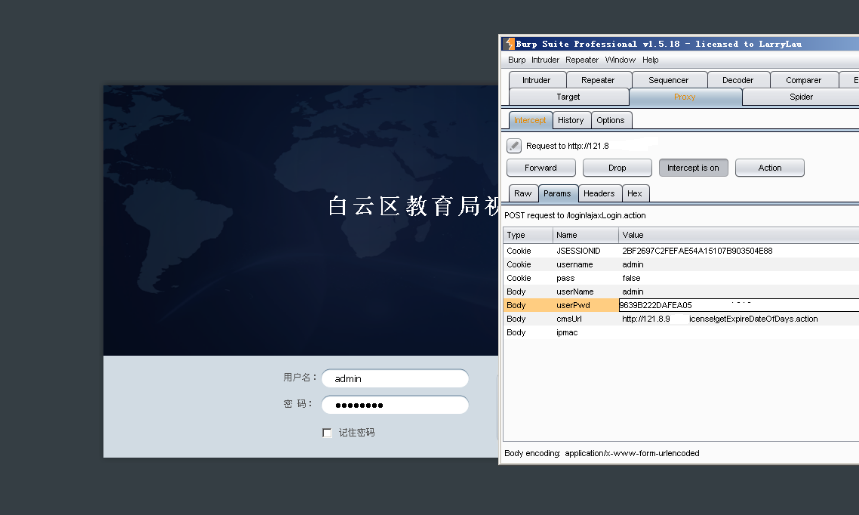
Task: Select the History sub-tab under Proxy
Action: (571, 120)
